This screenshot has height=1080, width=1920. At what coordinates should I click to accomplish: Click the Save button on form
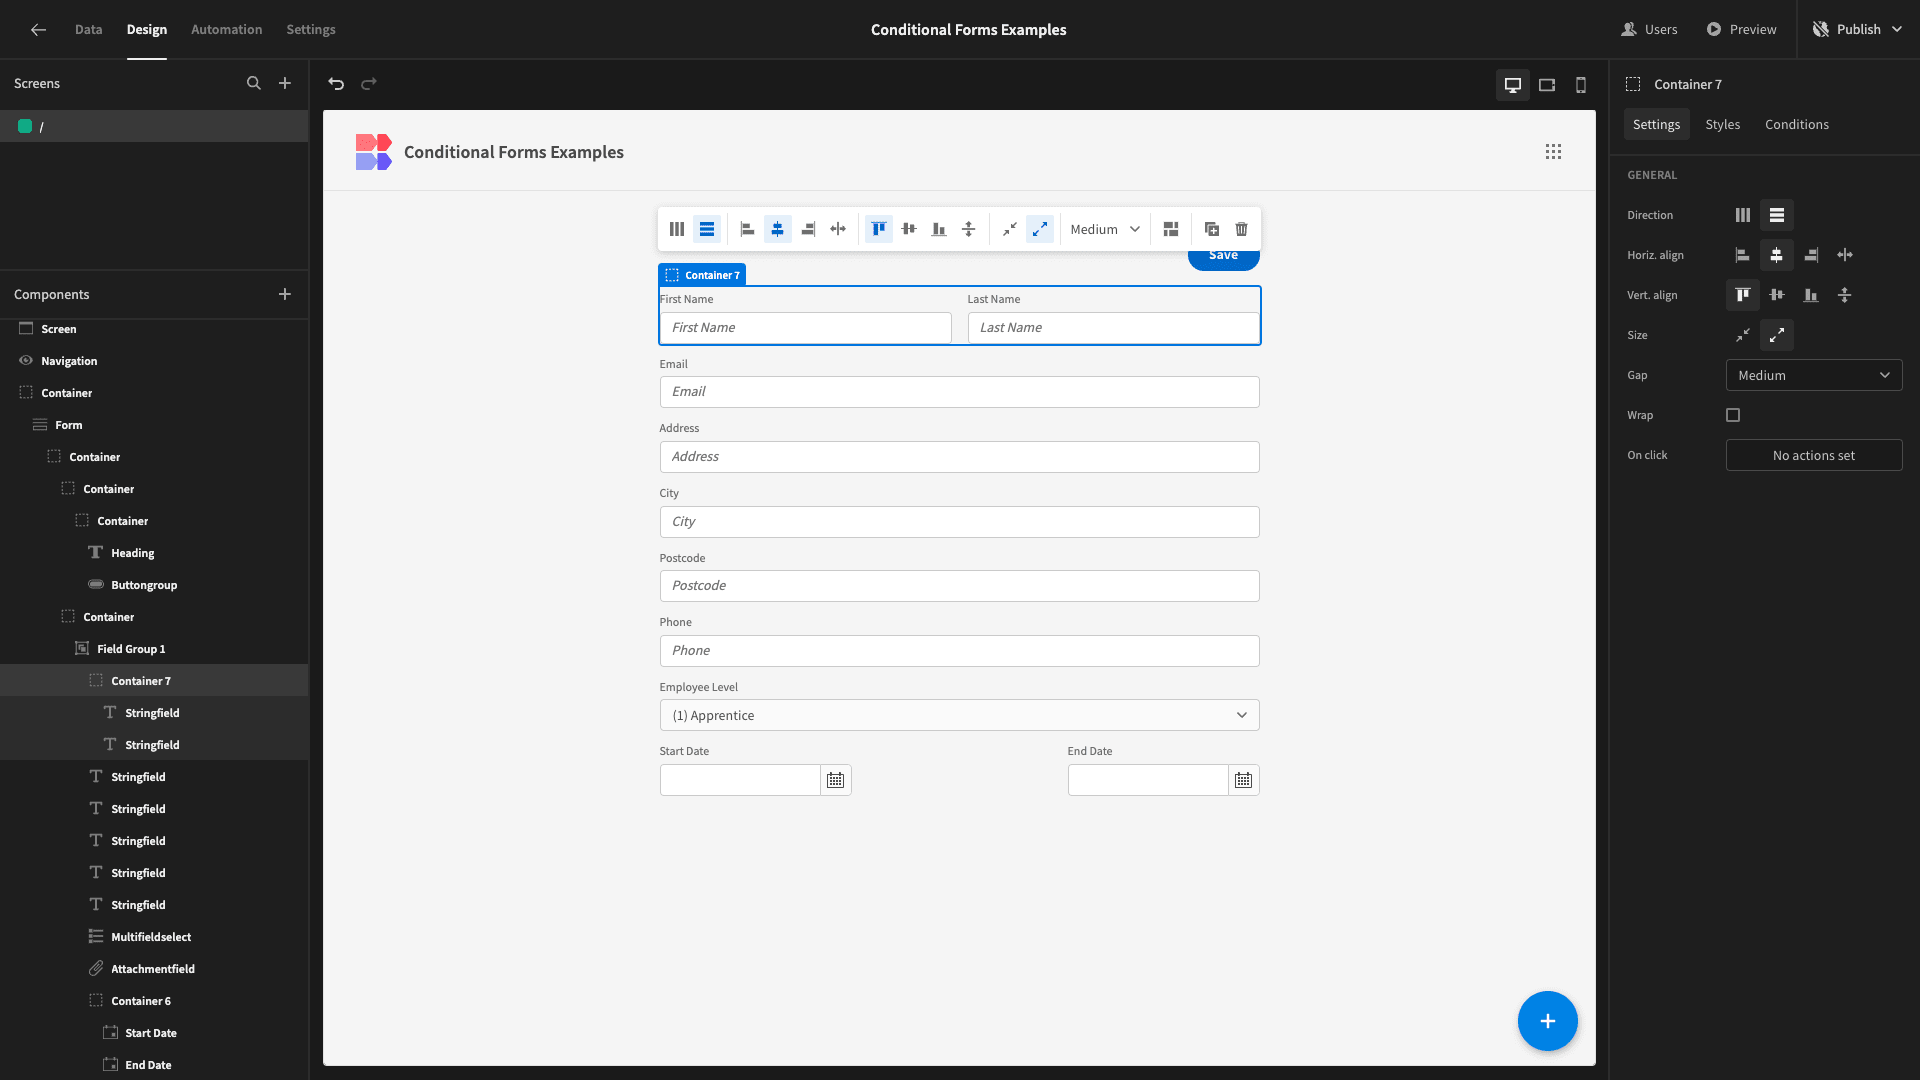point(1222,255)
